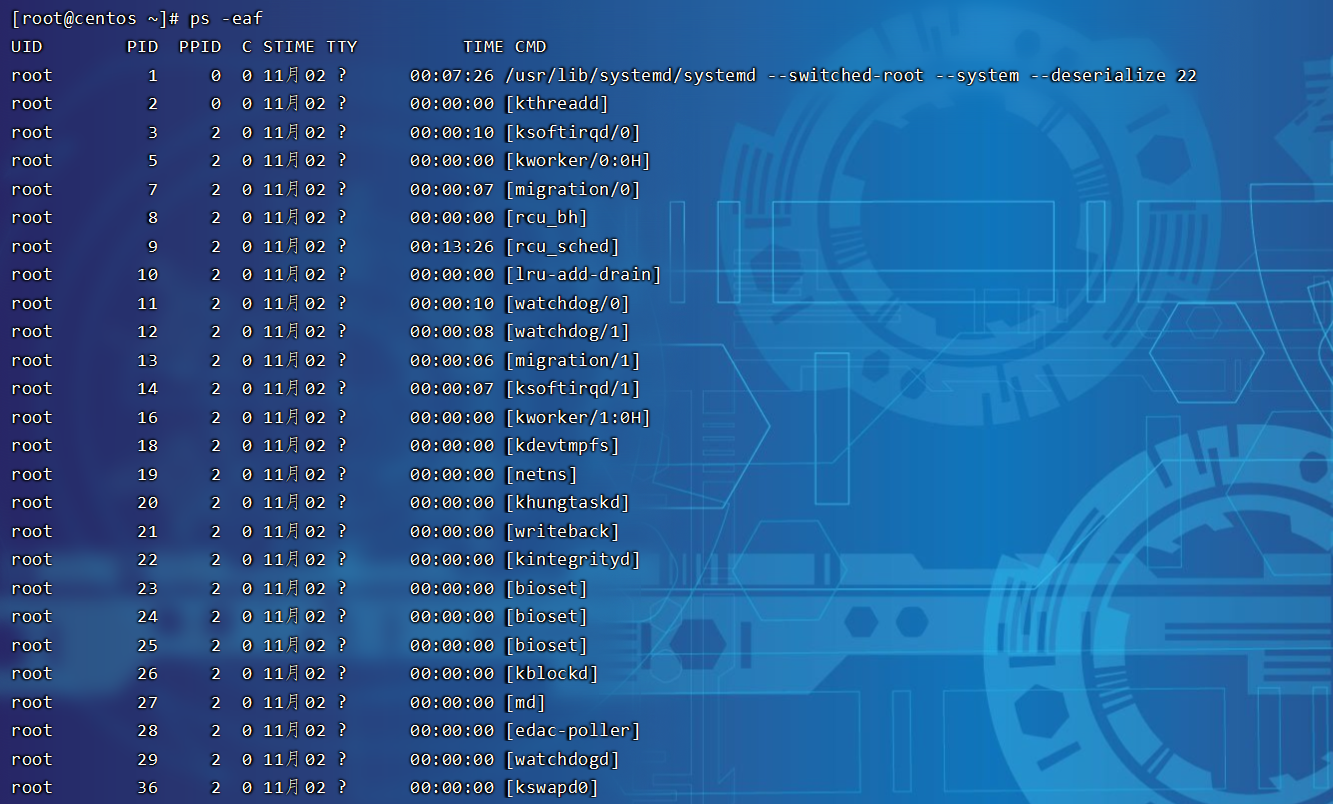The image size is (1333, 804).
Task: Click the [md] process name
Action: click(x=526, y=702)
